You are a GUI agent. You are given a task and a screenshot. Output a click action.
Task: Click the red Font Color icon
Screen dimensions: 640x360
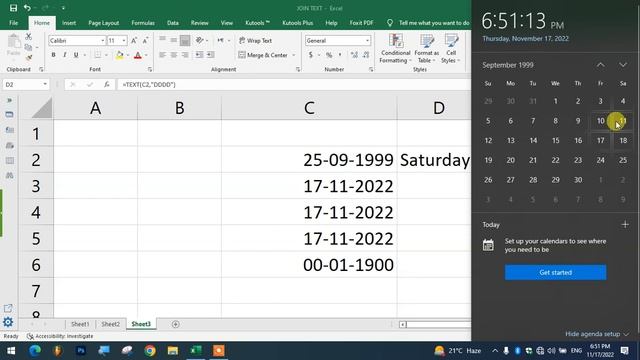click(138, 55)
